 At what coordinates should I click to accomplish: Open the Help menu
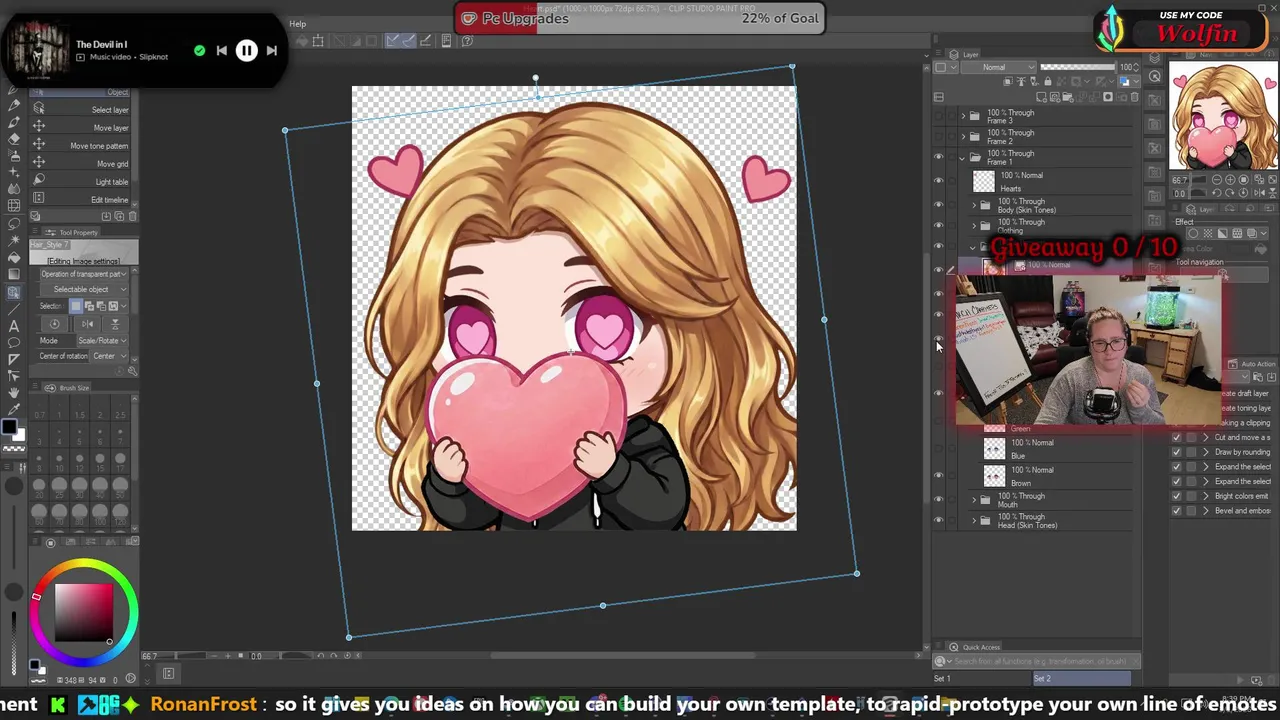[x=298, y=24]
